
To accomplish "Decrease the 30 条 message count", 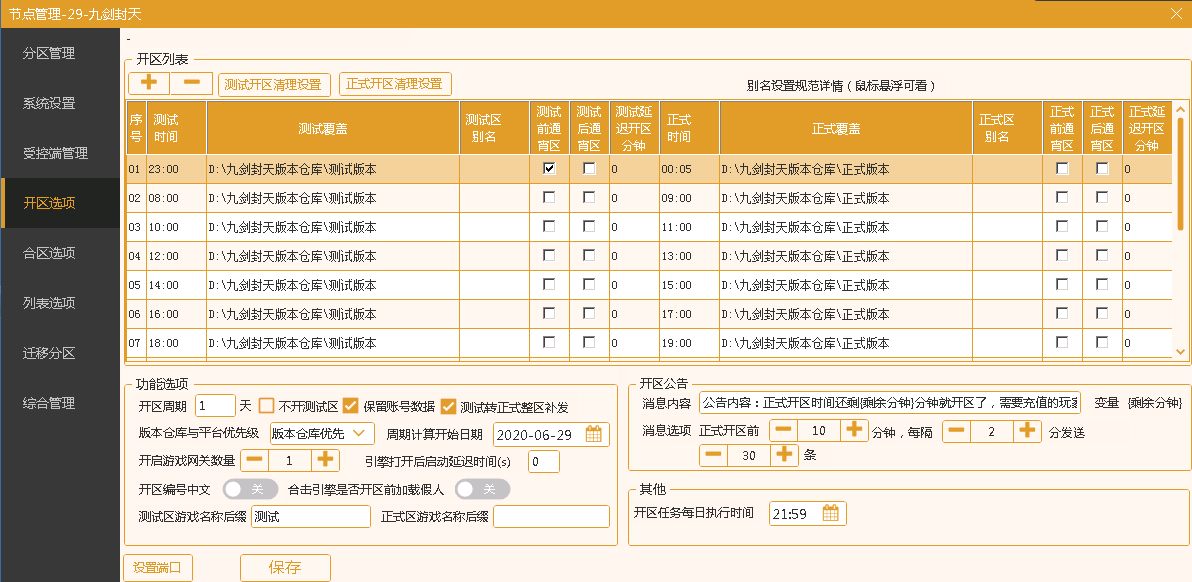I will click(713, 456).
